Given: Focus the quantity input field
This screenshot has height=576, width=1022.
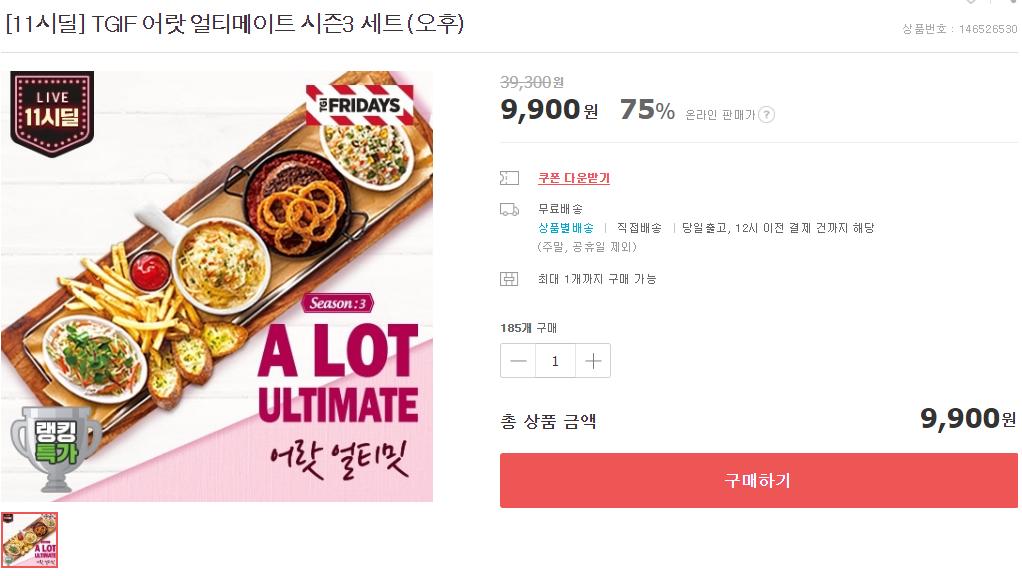Looking at the screenshot, I should click(x=555, y=361).
